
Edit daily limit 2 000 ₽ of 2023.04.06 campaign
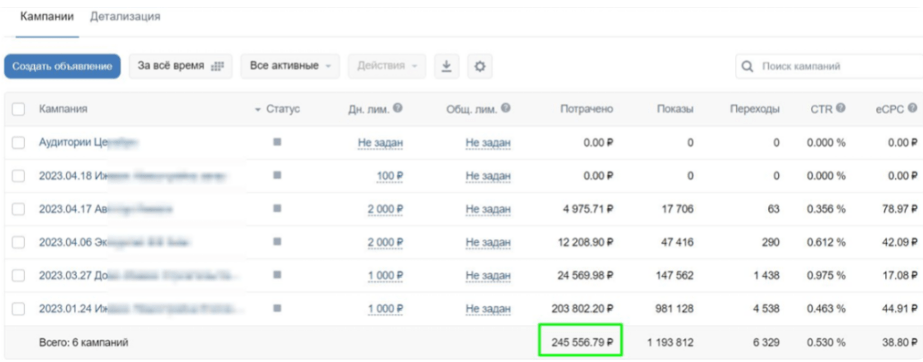(x=386, y=242)
